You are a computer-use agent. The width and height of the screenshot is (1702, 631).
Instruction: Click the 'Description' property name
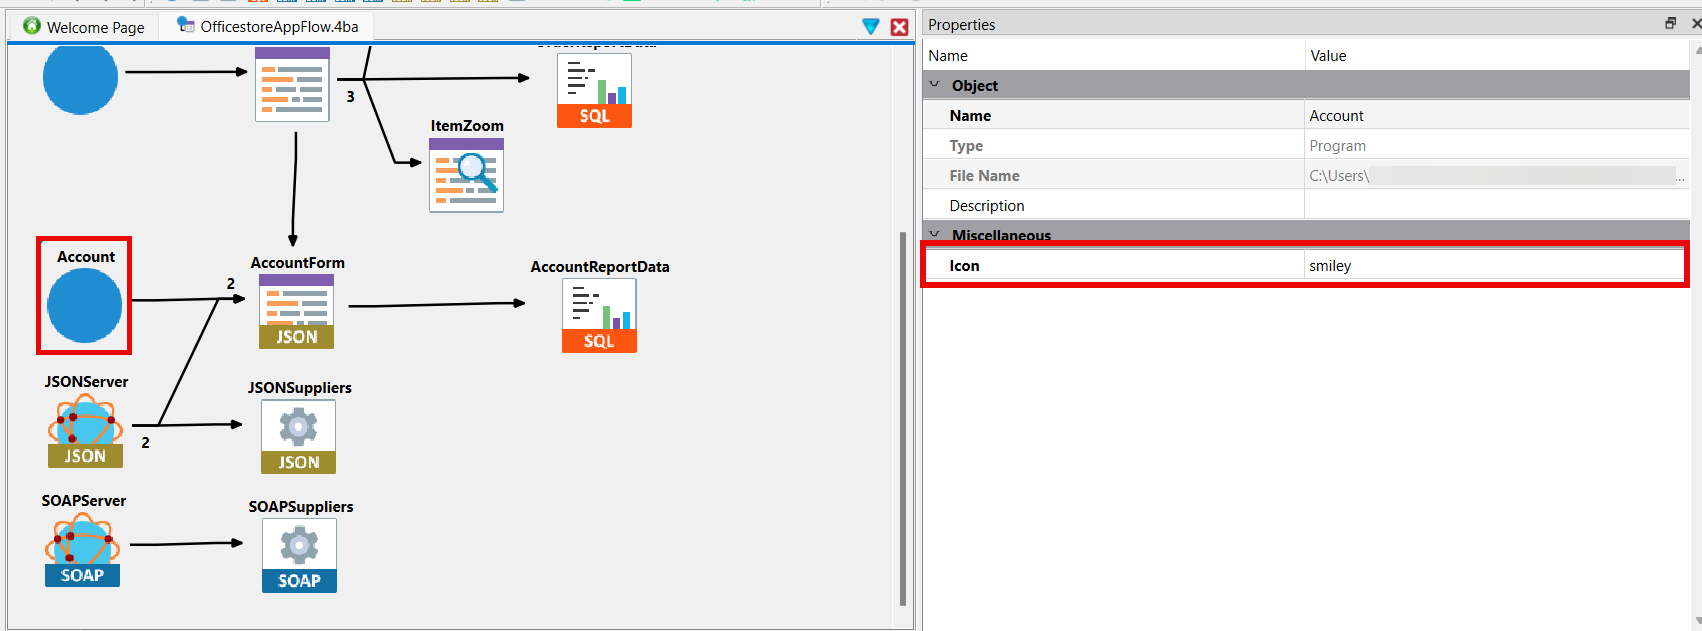pos(987,206)
